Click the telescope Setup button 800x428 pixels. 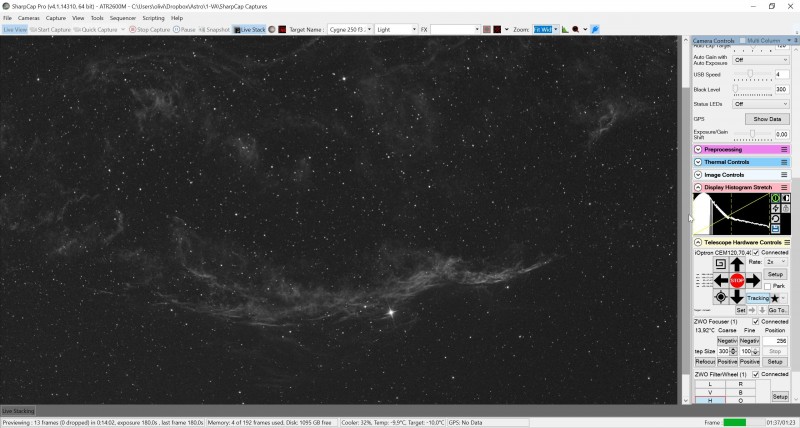coord(775,274)
